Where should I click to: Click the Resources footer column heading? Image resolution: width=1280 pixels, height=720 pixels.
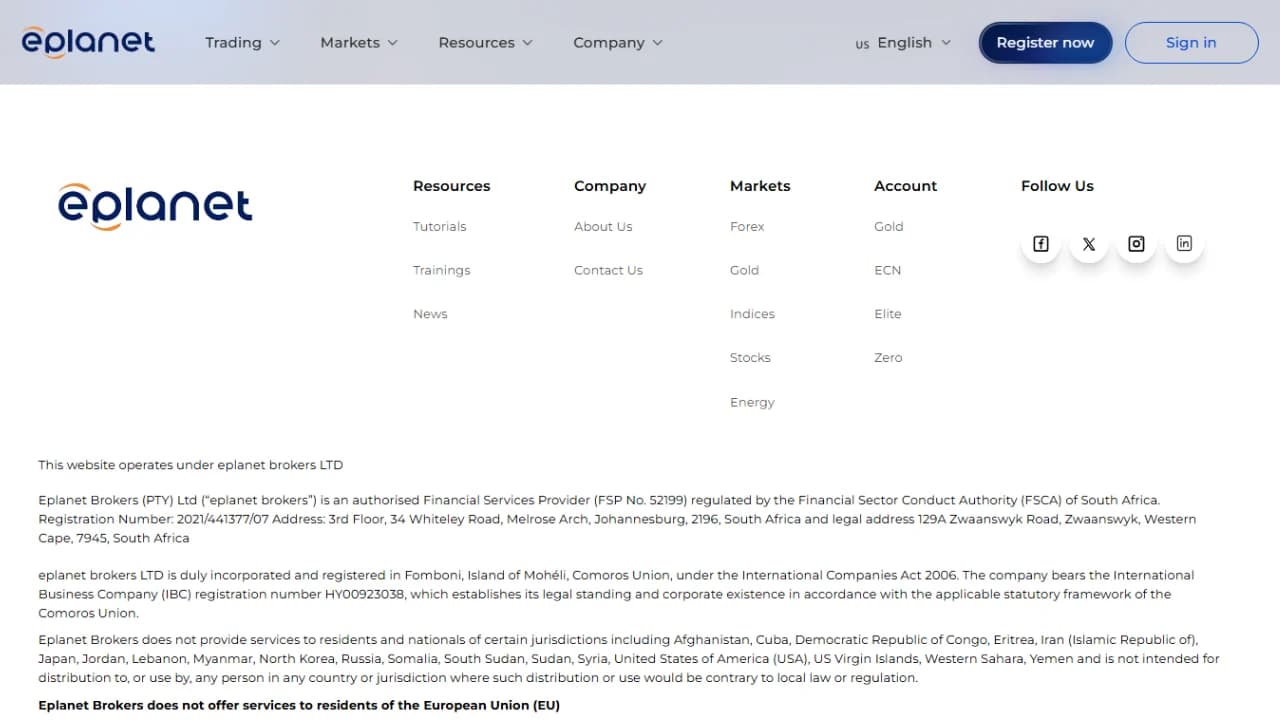[452, 186]
